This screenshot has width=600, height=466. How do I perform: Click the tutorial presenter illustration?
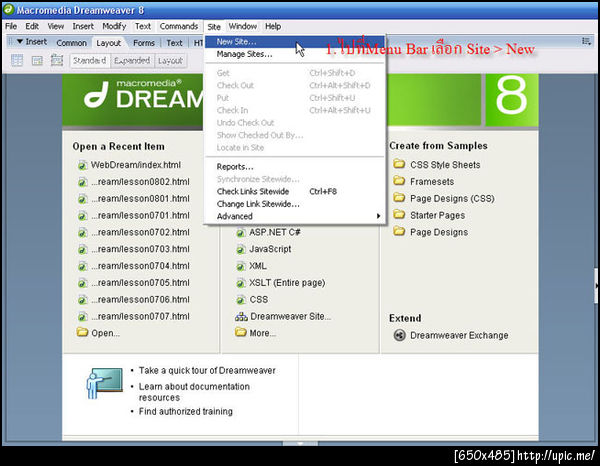click(104, 383)
